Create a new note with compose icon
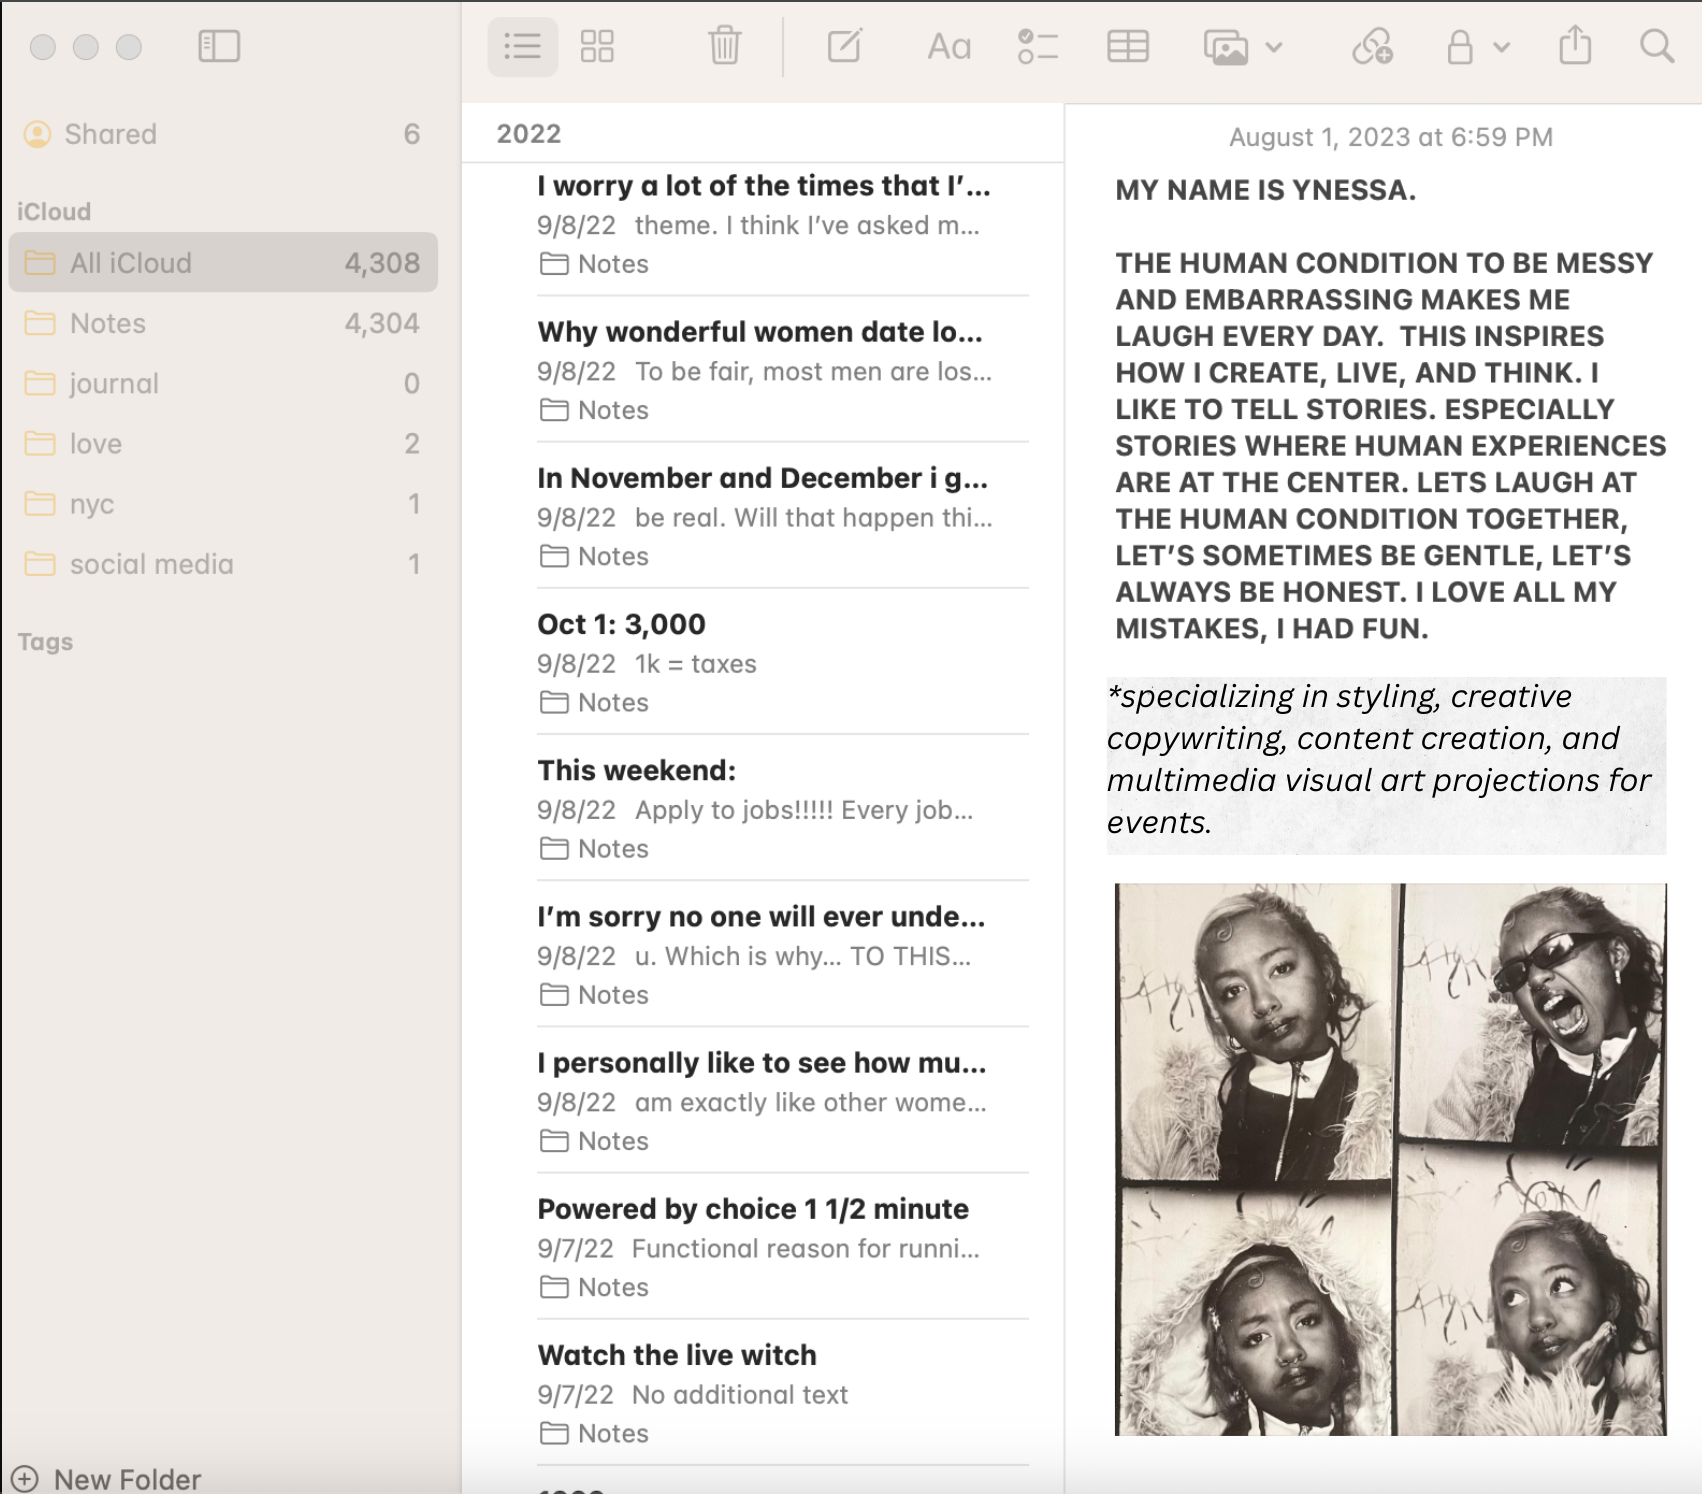Image resolution: width=1702 pixels, height=1494 pixels. click(845, 46)
